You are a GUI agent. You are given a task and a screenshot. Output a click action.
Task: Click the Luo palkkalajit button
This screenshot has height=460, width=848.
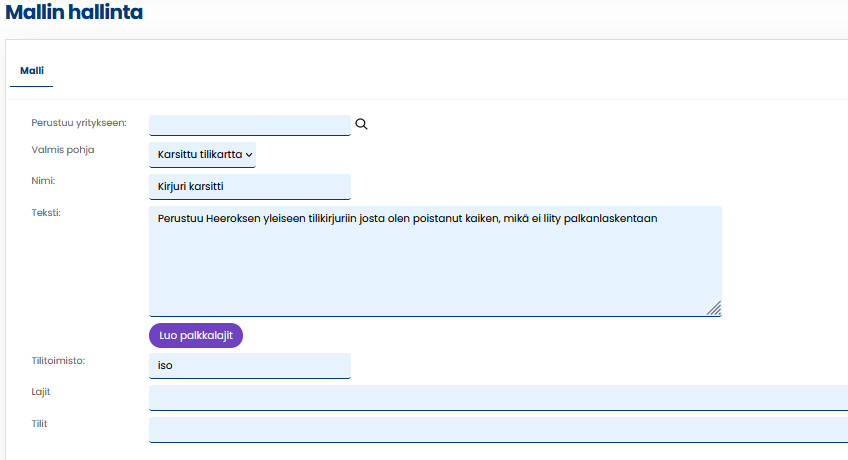pos(196,336)
